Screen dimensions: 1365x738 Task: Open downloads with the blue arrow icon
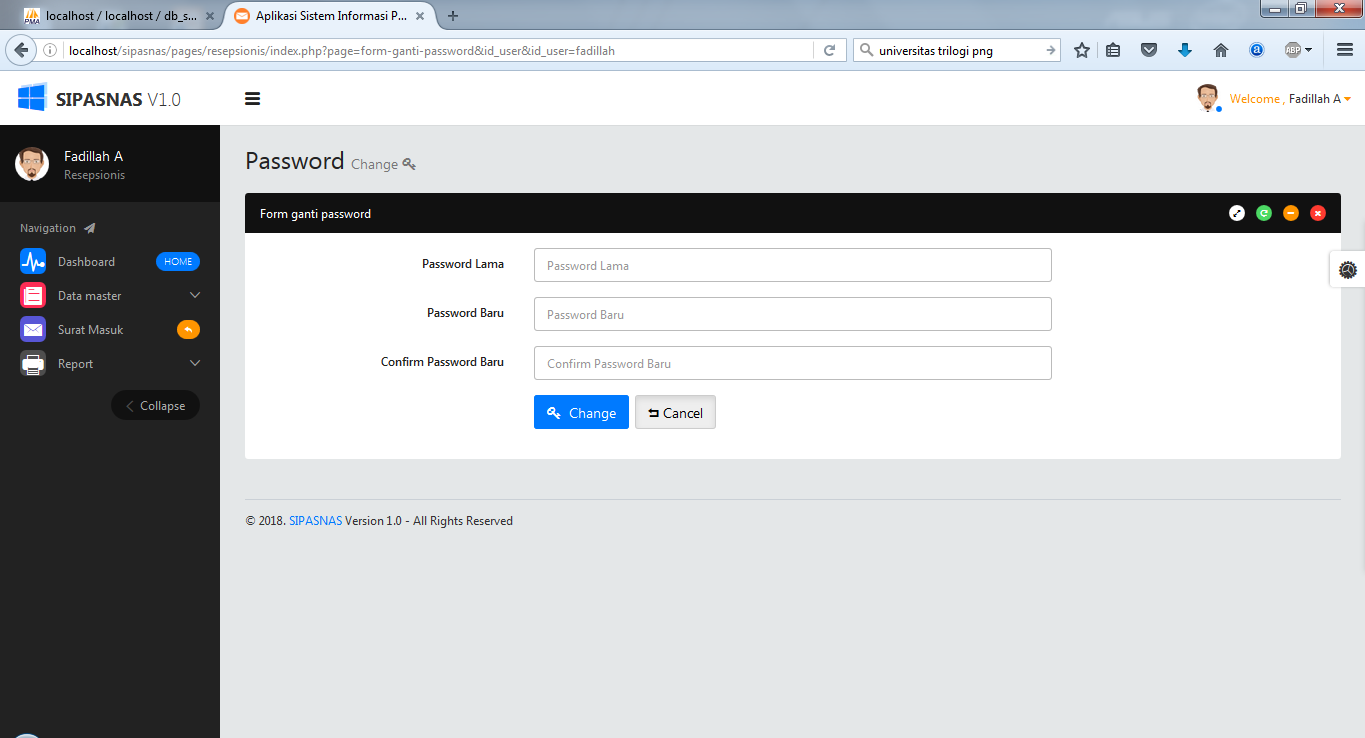pyautogui.click(x=1185, y=50)
